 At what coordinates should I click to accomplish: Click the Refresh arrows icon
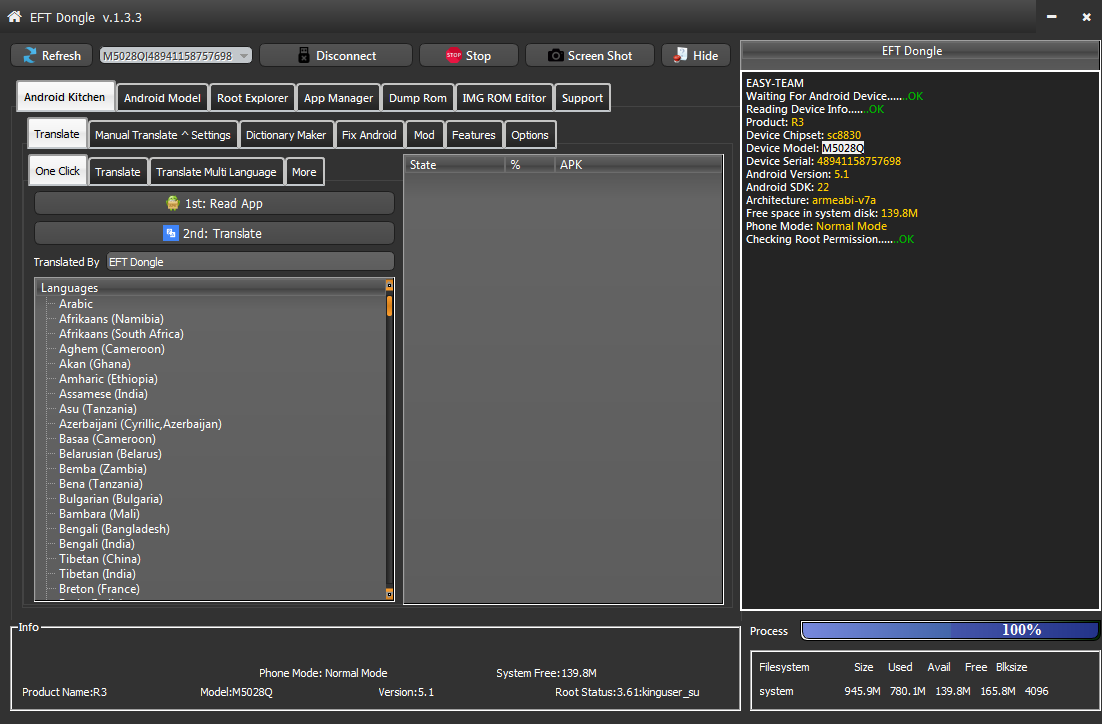click(30, 56)
